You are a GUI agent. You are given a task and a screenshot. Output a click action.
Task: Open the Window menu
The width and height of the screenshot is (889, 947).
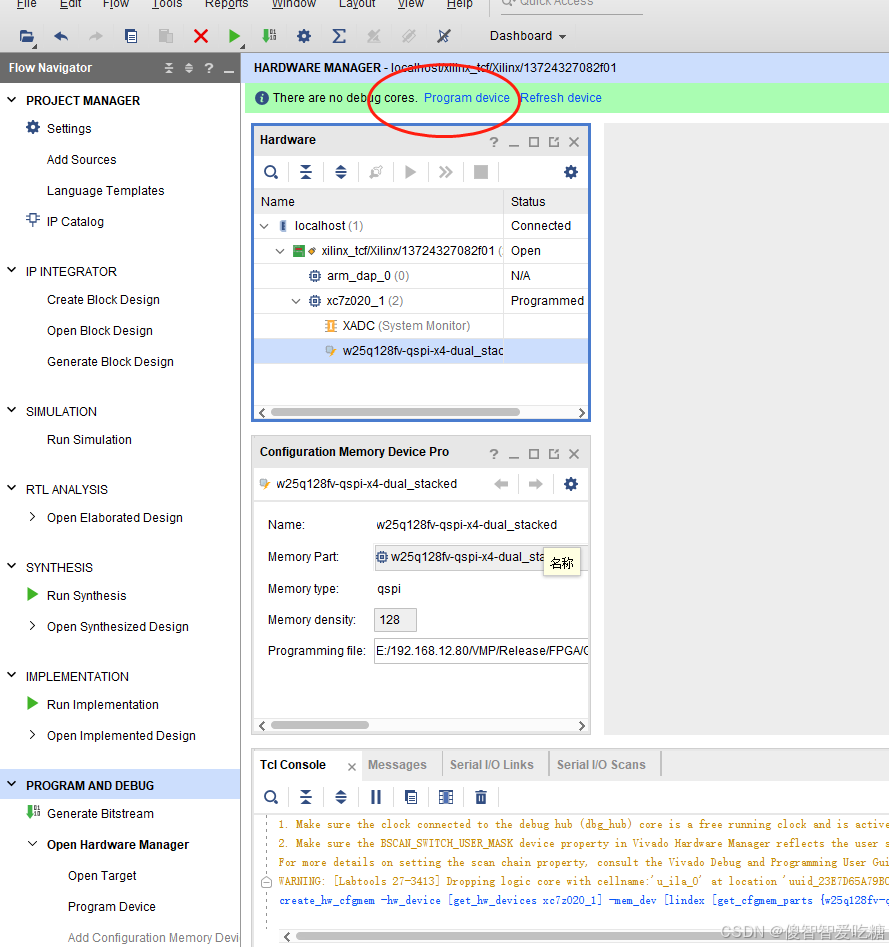coord(294,4)
